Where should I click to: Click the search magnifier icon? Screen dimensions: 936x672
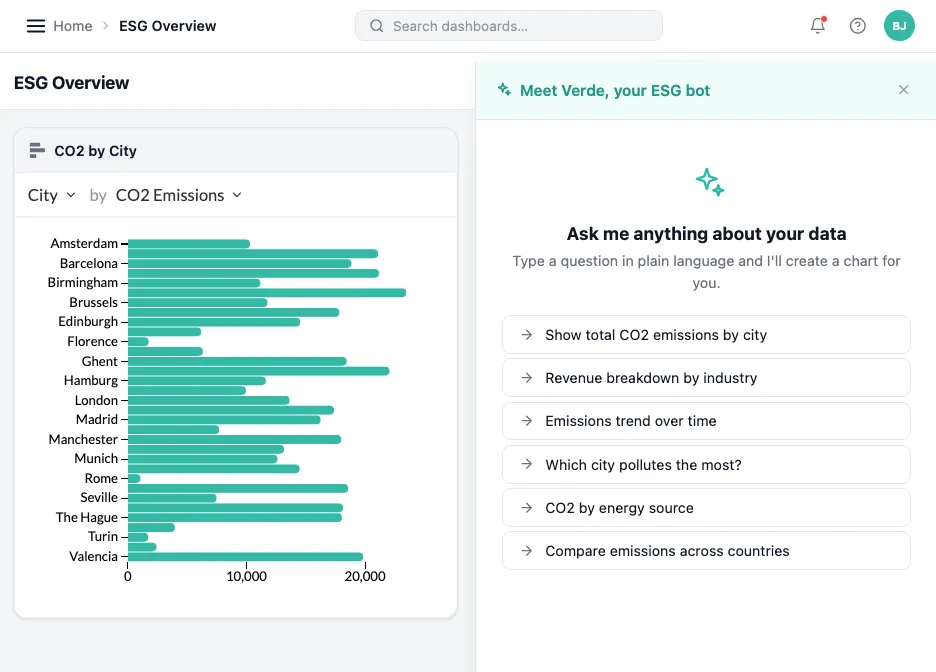(377, 26)
